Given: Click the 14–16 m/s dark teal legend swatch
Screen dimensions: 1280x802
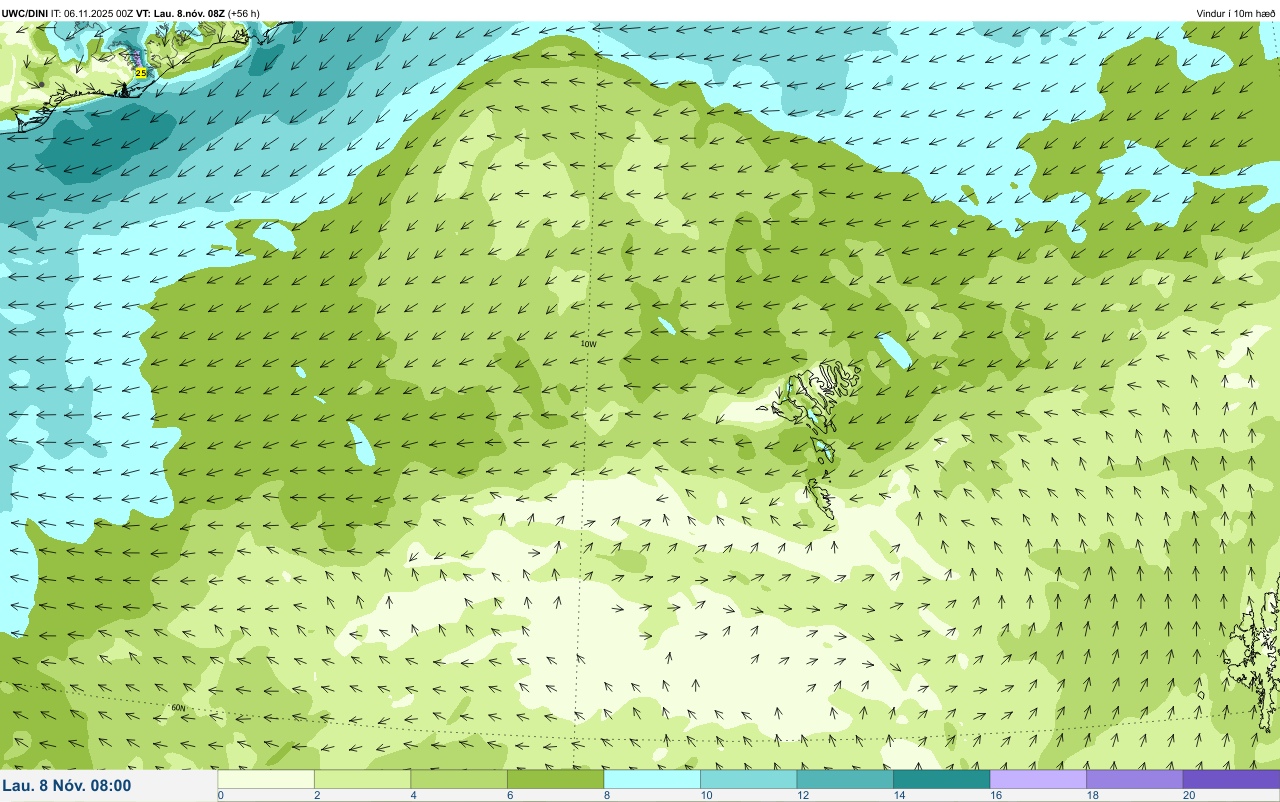Looking at the screenshot, I should tap(941, 779).
